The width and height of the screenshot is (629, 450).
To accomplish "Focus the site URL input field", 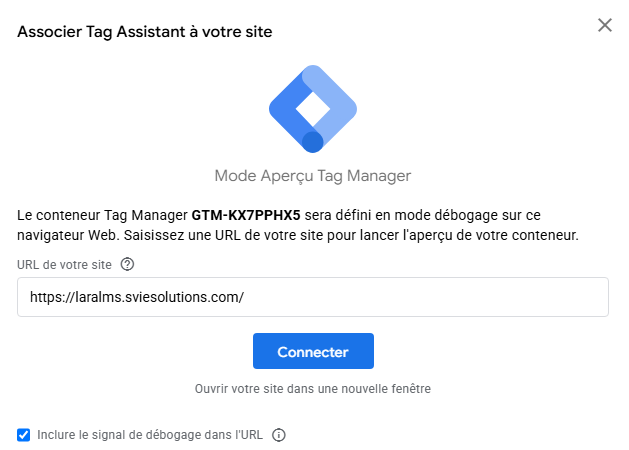I will 313,297.
